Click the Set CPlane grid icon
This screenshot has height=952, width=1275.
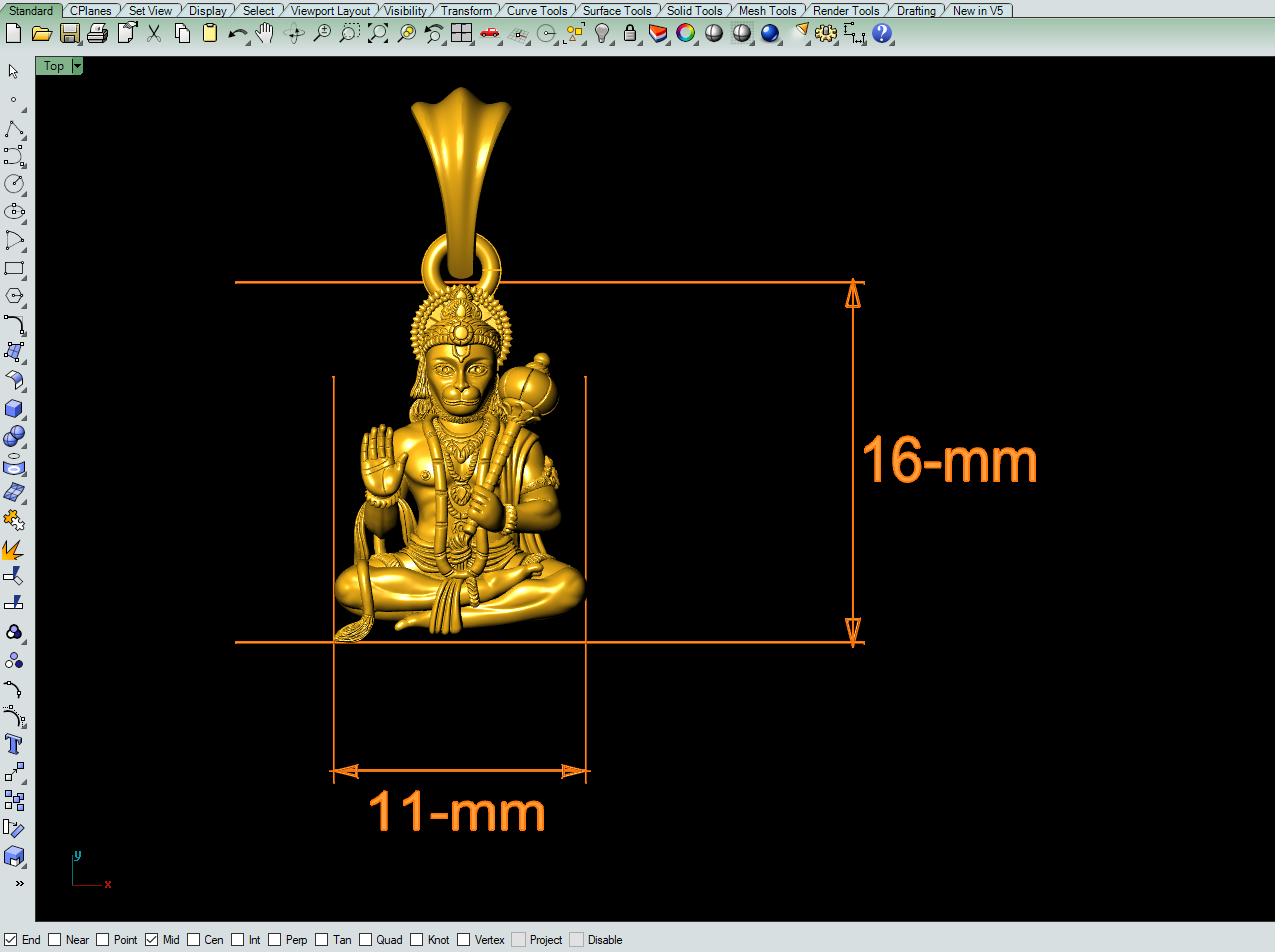tap(518, 34)
